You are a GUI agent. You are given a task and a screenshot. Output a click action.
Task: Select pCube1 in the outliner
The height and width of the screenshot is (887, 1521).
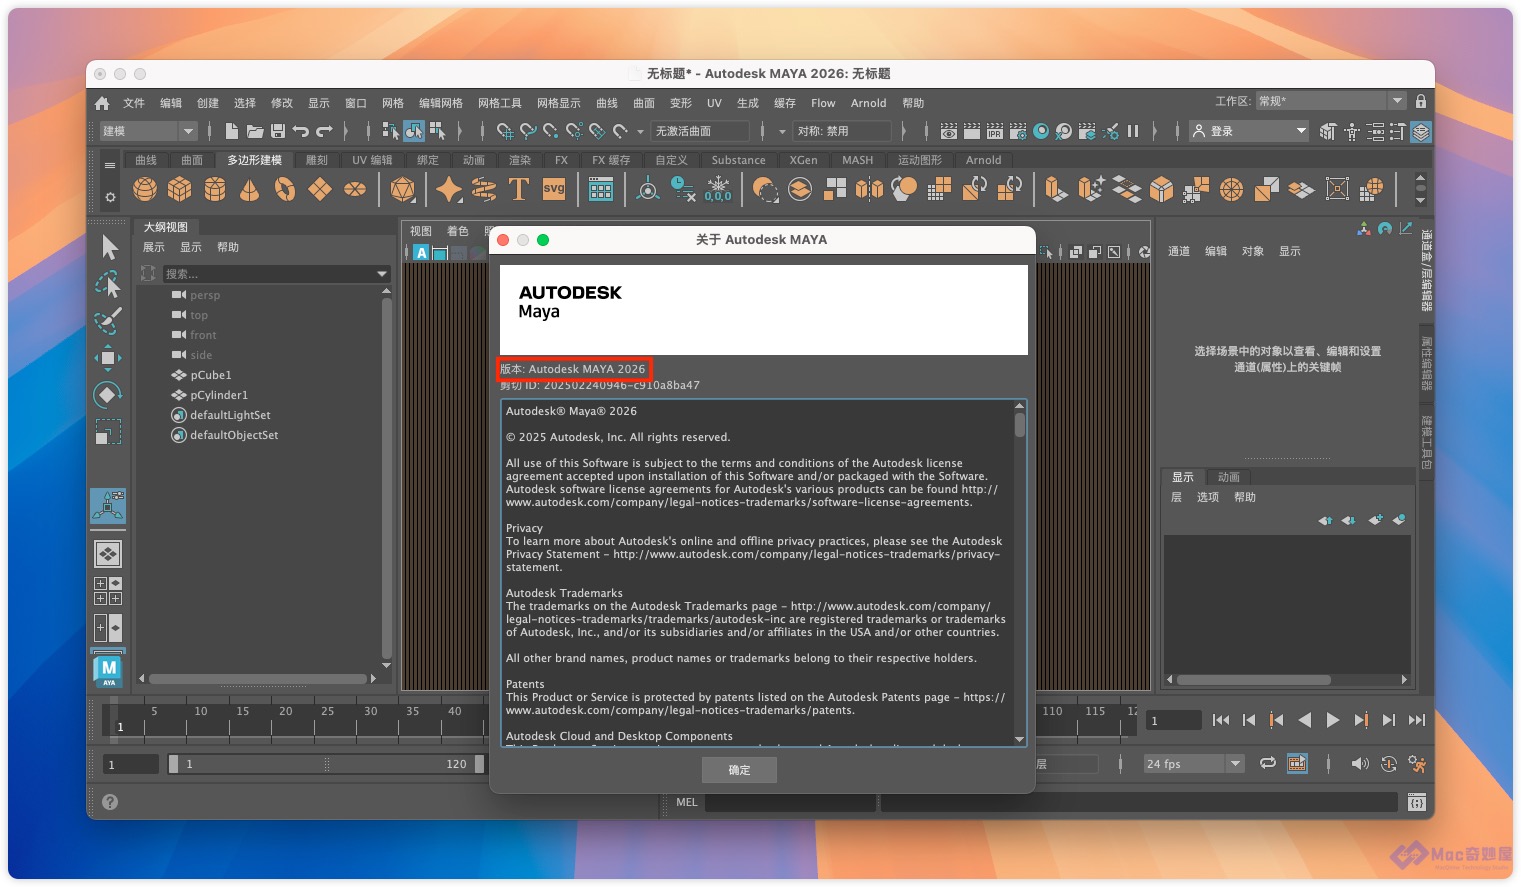[x=211, y=375]
